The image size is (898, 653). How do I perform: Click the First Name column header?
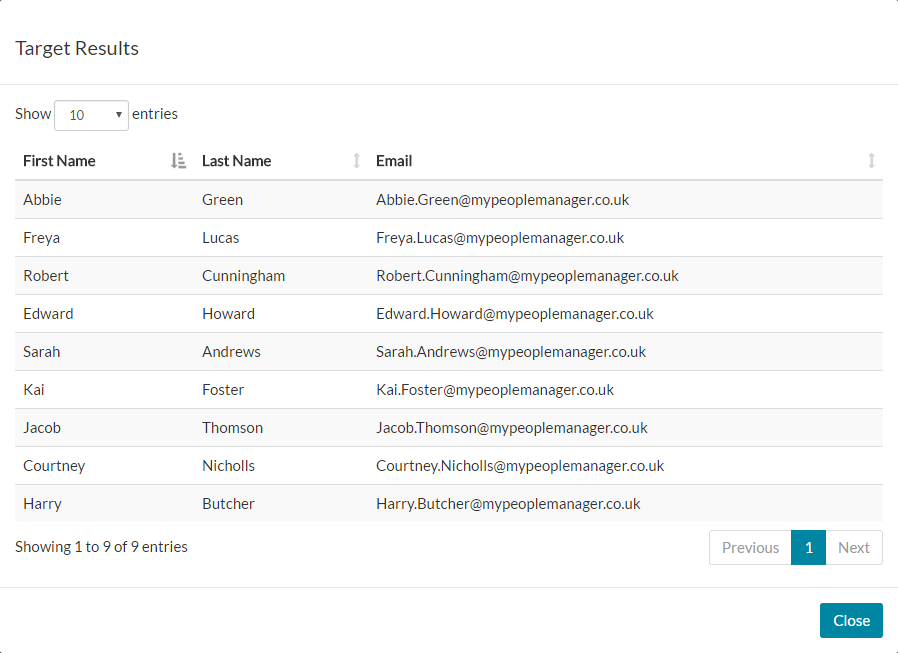[x=60, y=161]
